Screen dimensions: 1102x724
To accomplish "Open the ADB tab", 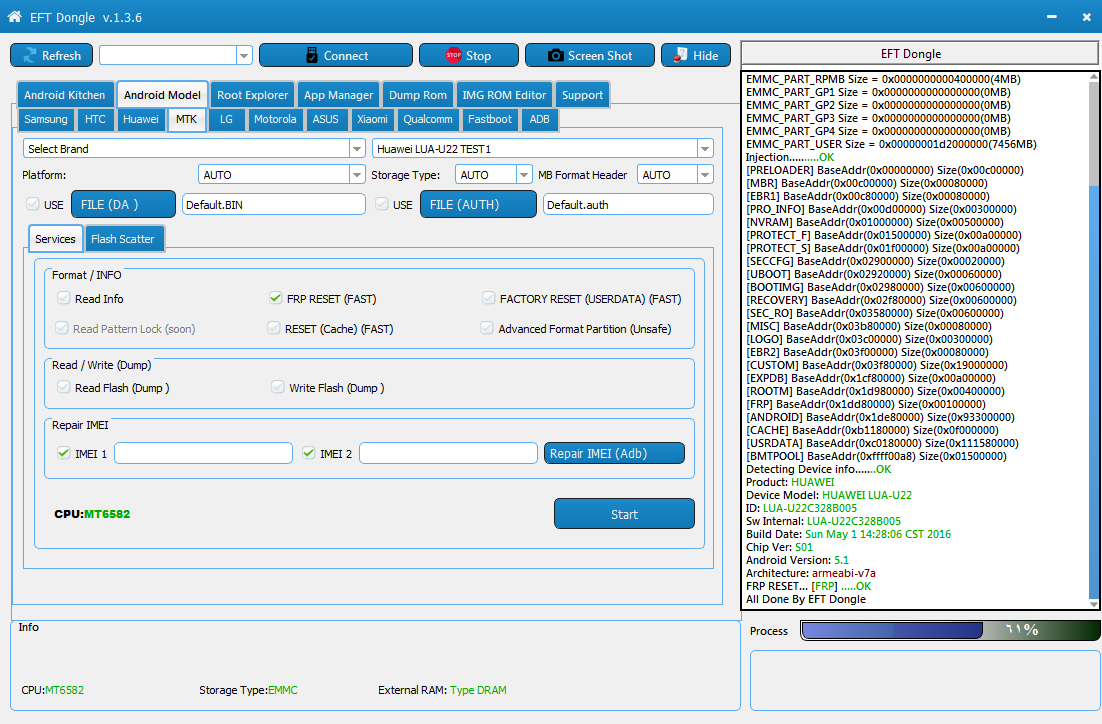I will 540,119.
